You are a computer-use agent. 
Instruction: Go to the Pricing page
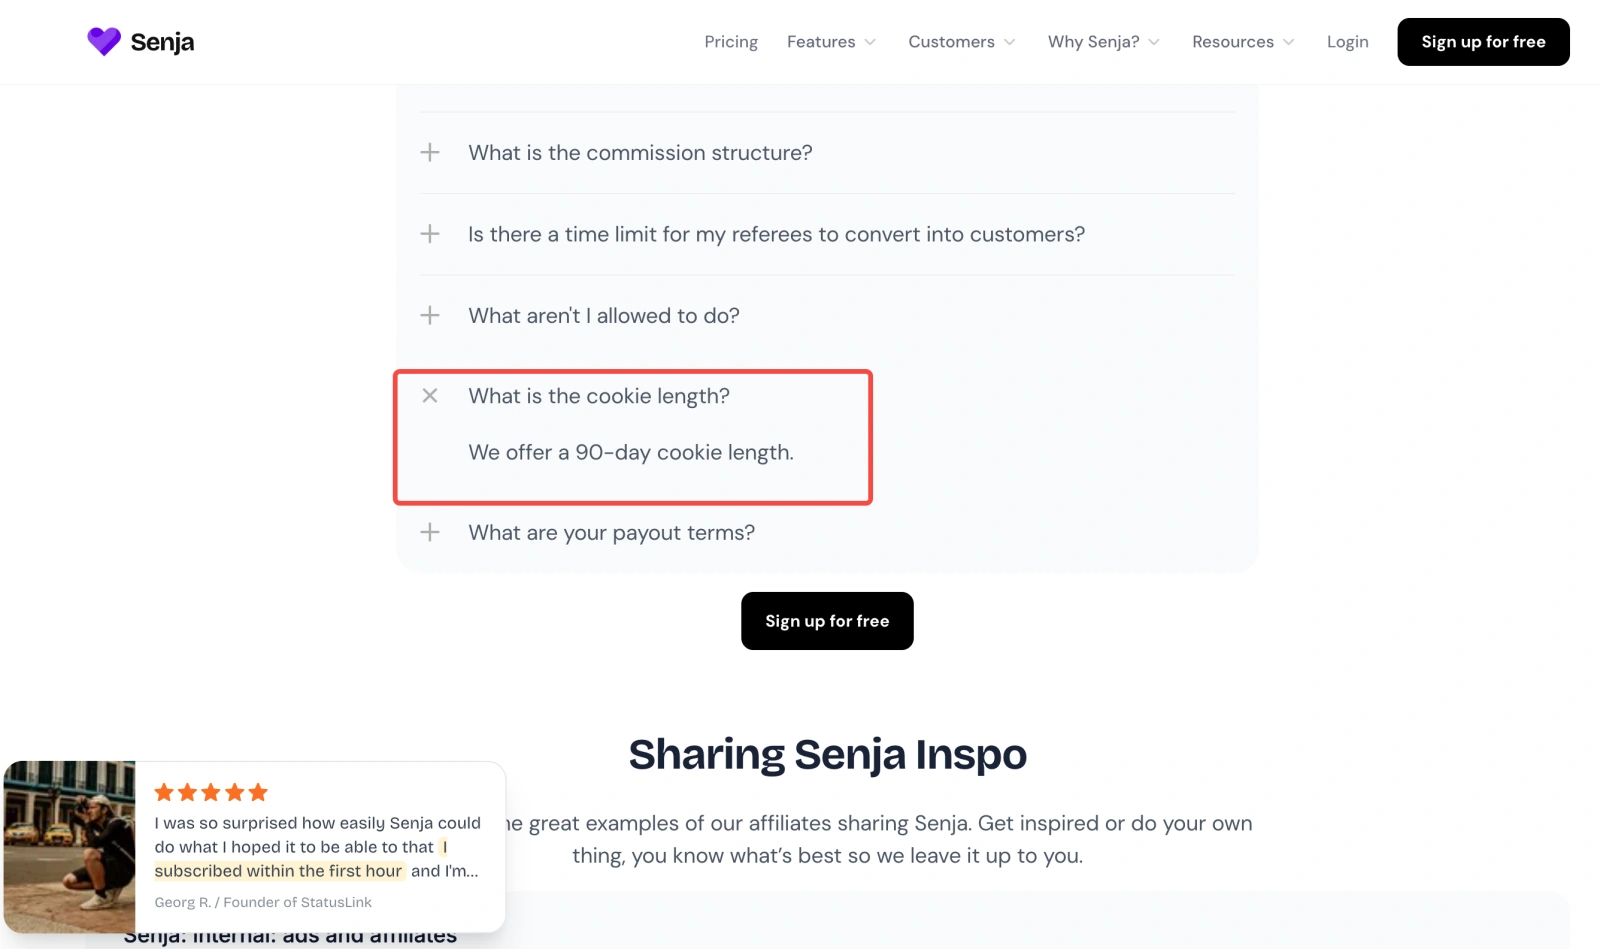(x=731, y=42)
